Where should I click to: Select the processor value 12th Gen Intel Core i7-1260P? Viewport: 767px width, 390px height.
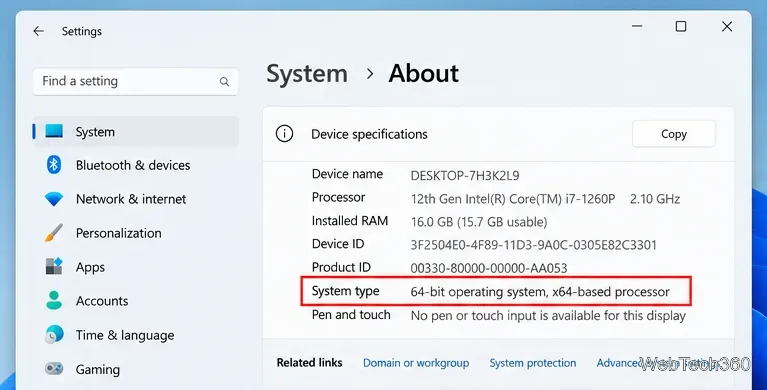(x=513, y=199)
